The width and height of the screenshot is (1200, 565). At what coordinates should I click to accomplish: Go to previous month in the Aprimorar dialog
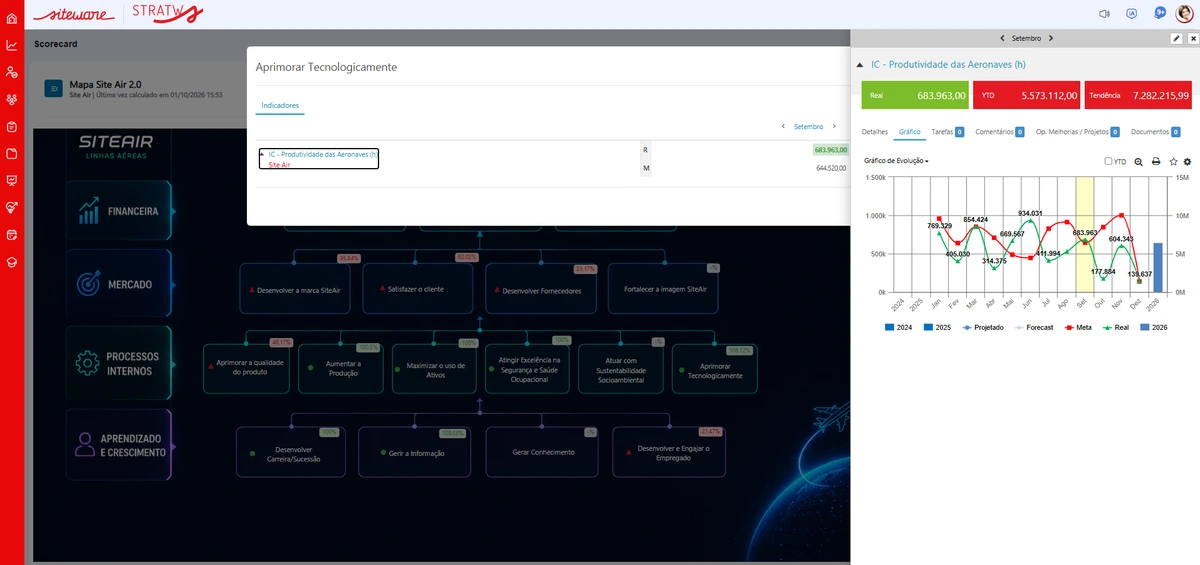tap(784, 127)
